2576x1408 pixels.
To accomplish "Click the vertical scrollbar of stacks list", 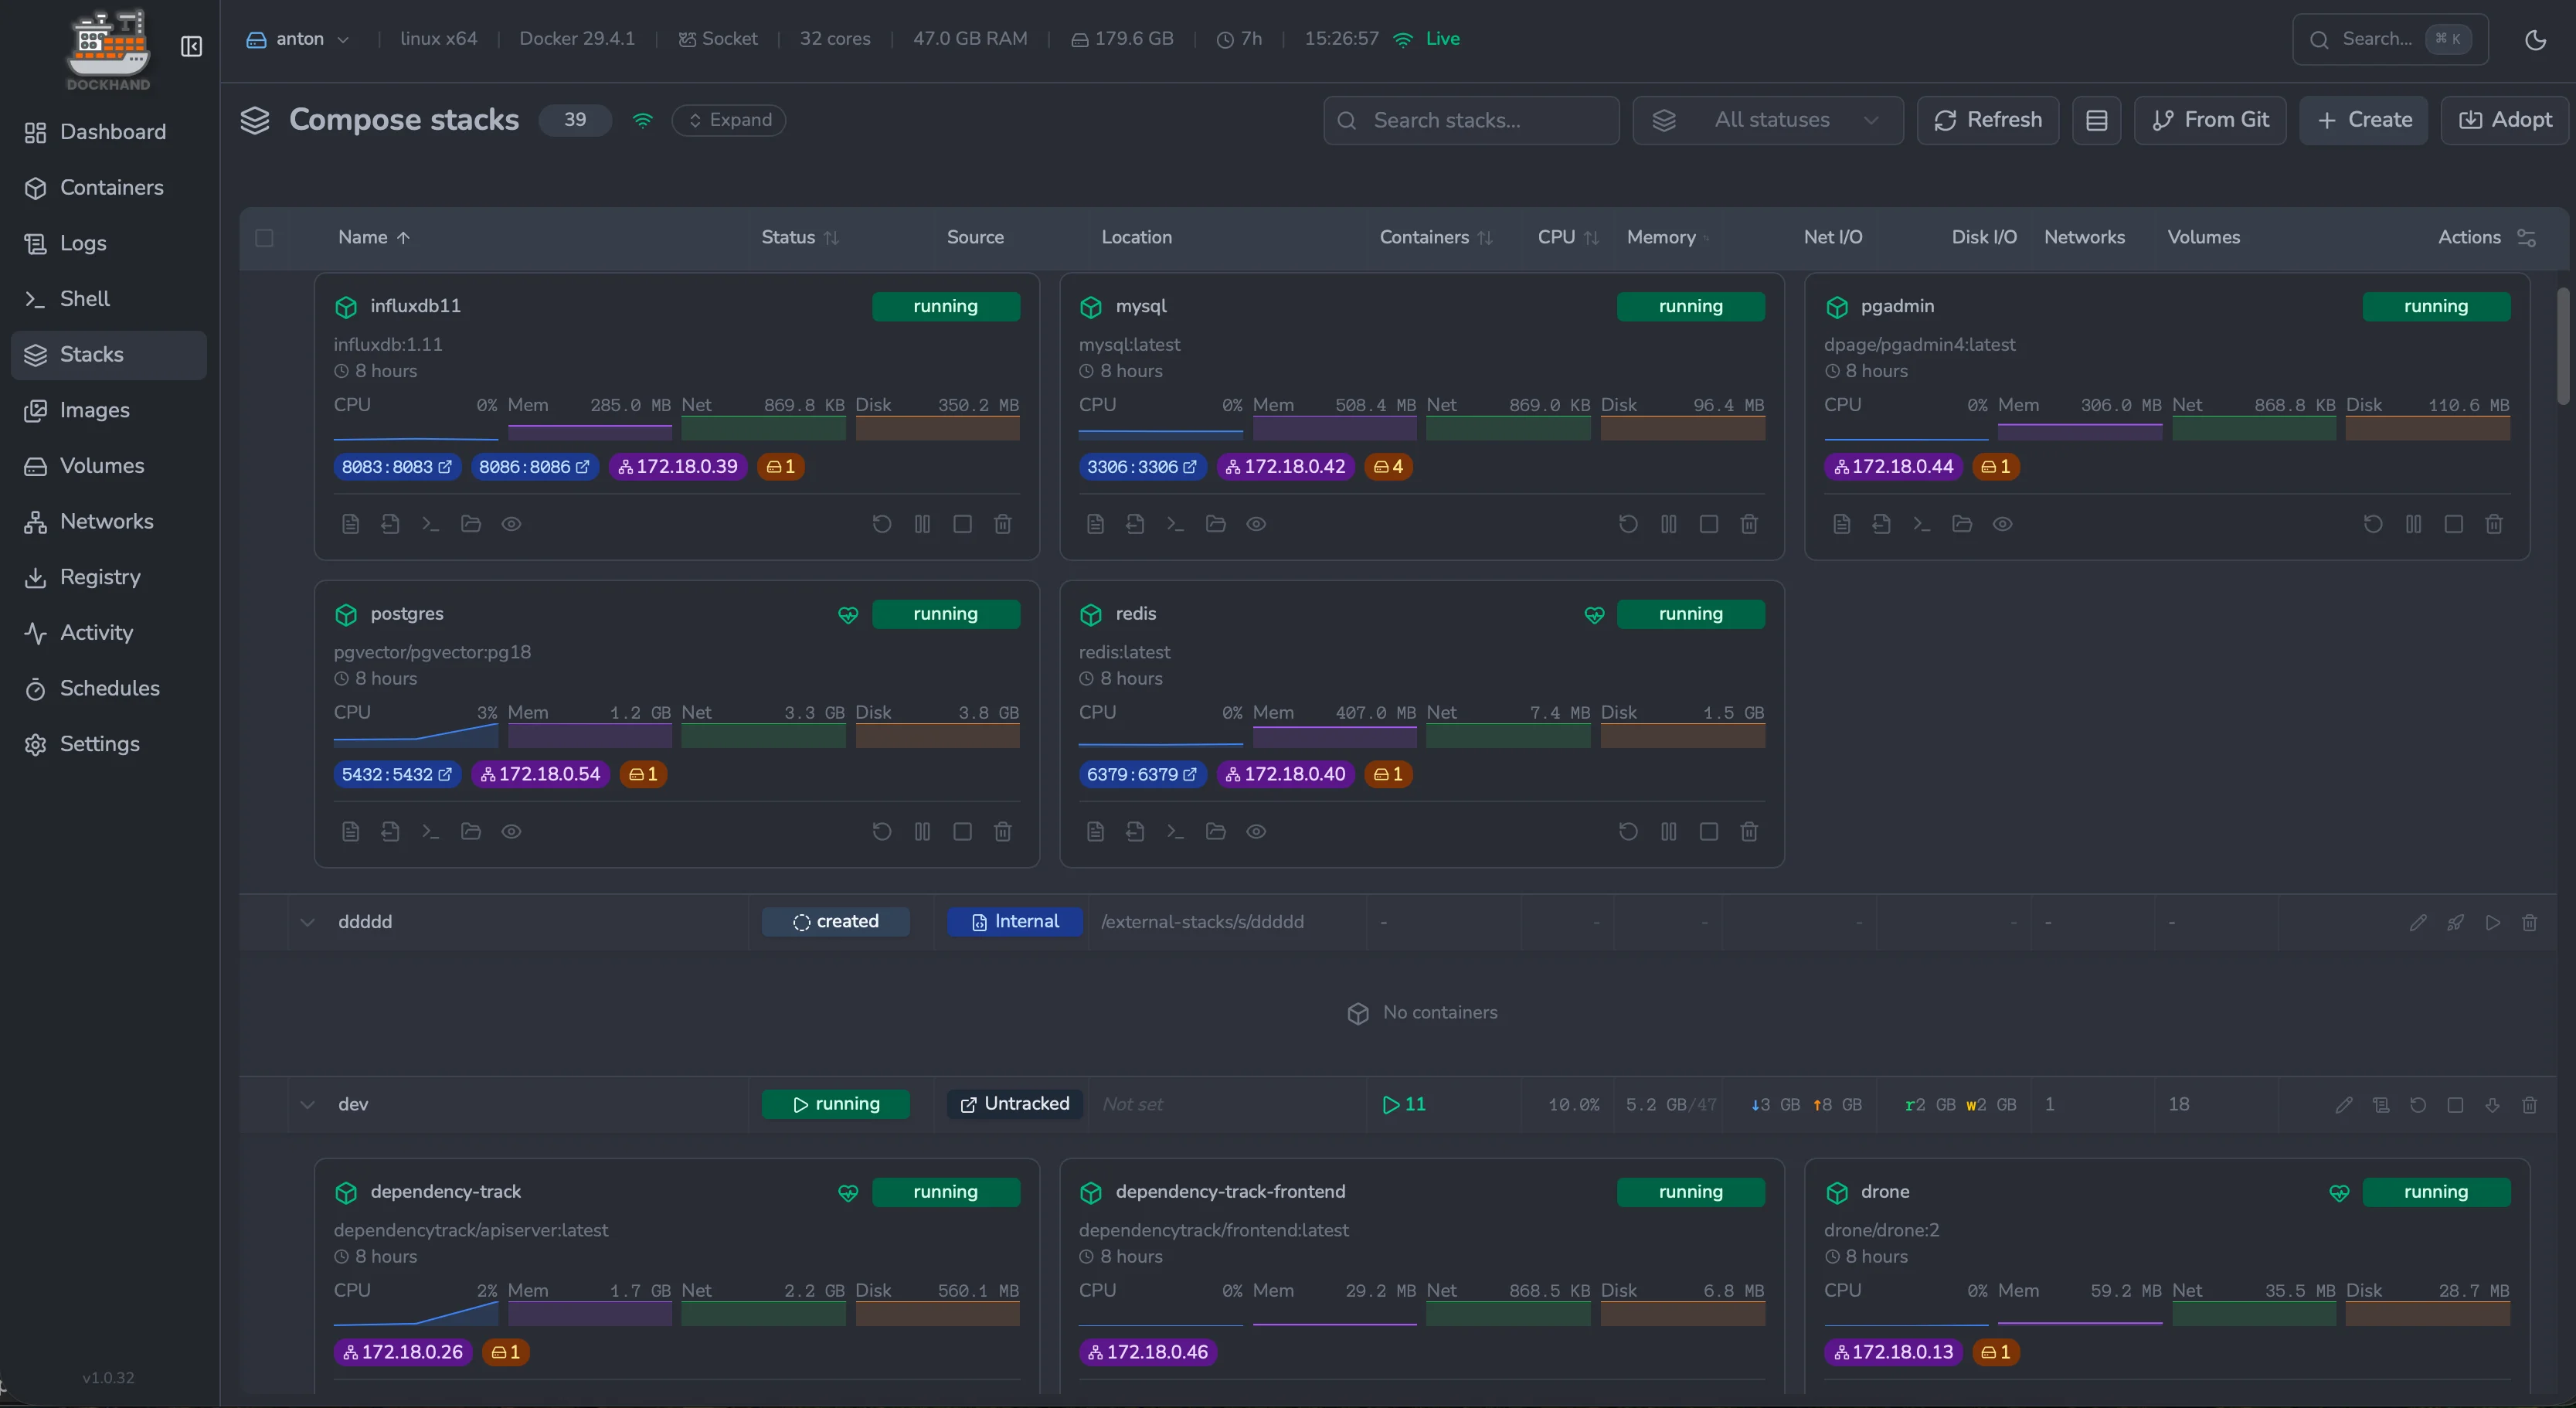I will [x=2563, y=345].
